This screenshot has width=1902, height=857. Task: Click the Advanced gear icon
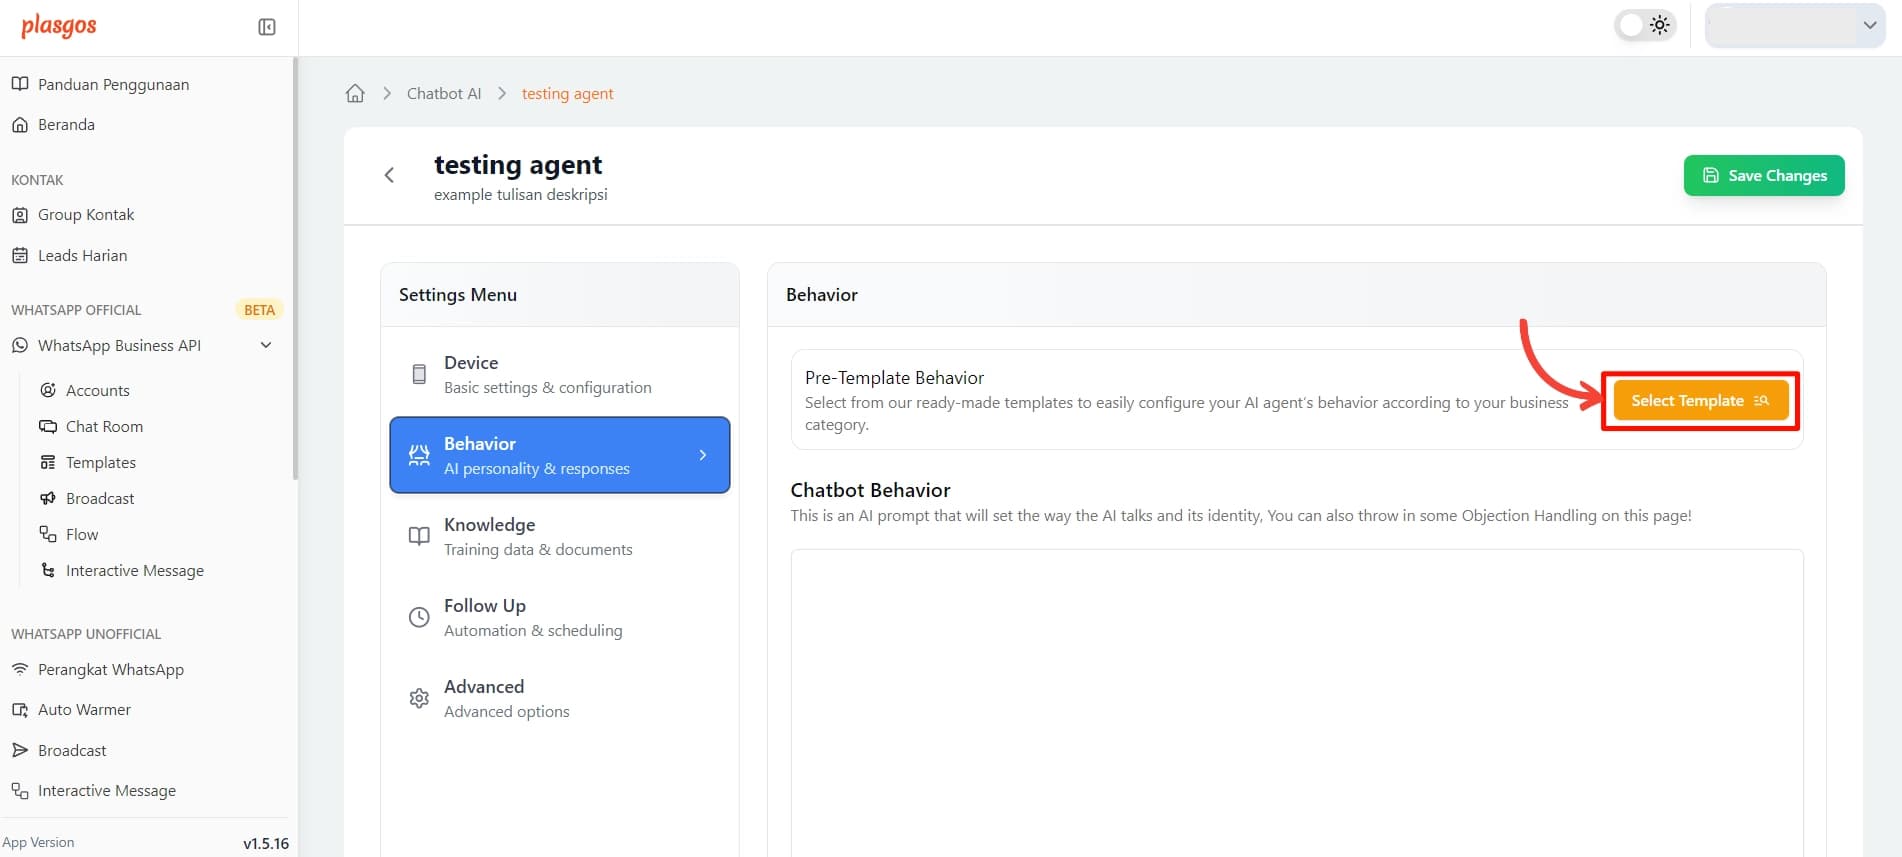419,699
